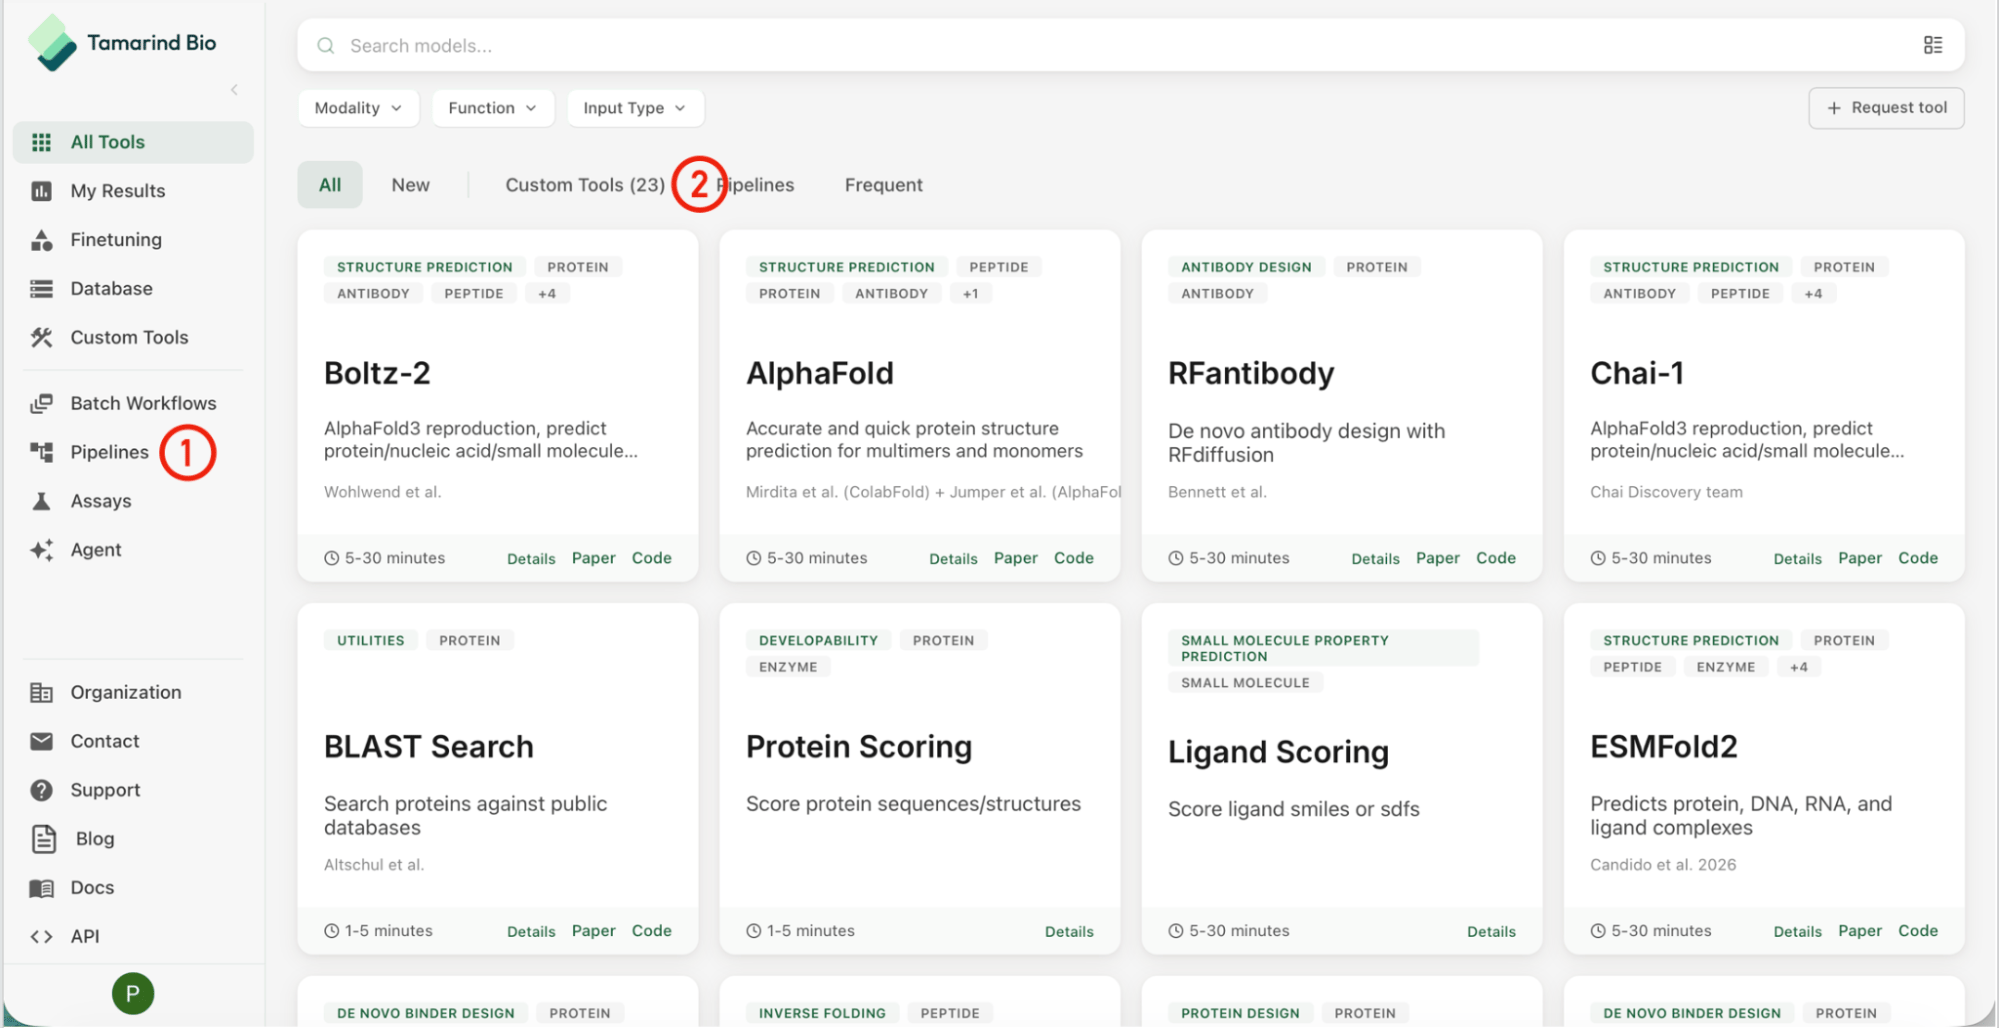The image size is (1999, 1029).
Task: Open Code link on AlphaFold card
Action: (x=1074, y=559)
